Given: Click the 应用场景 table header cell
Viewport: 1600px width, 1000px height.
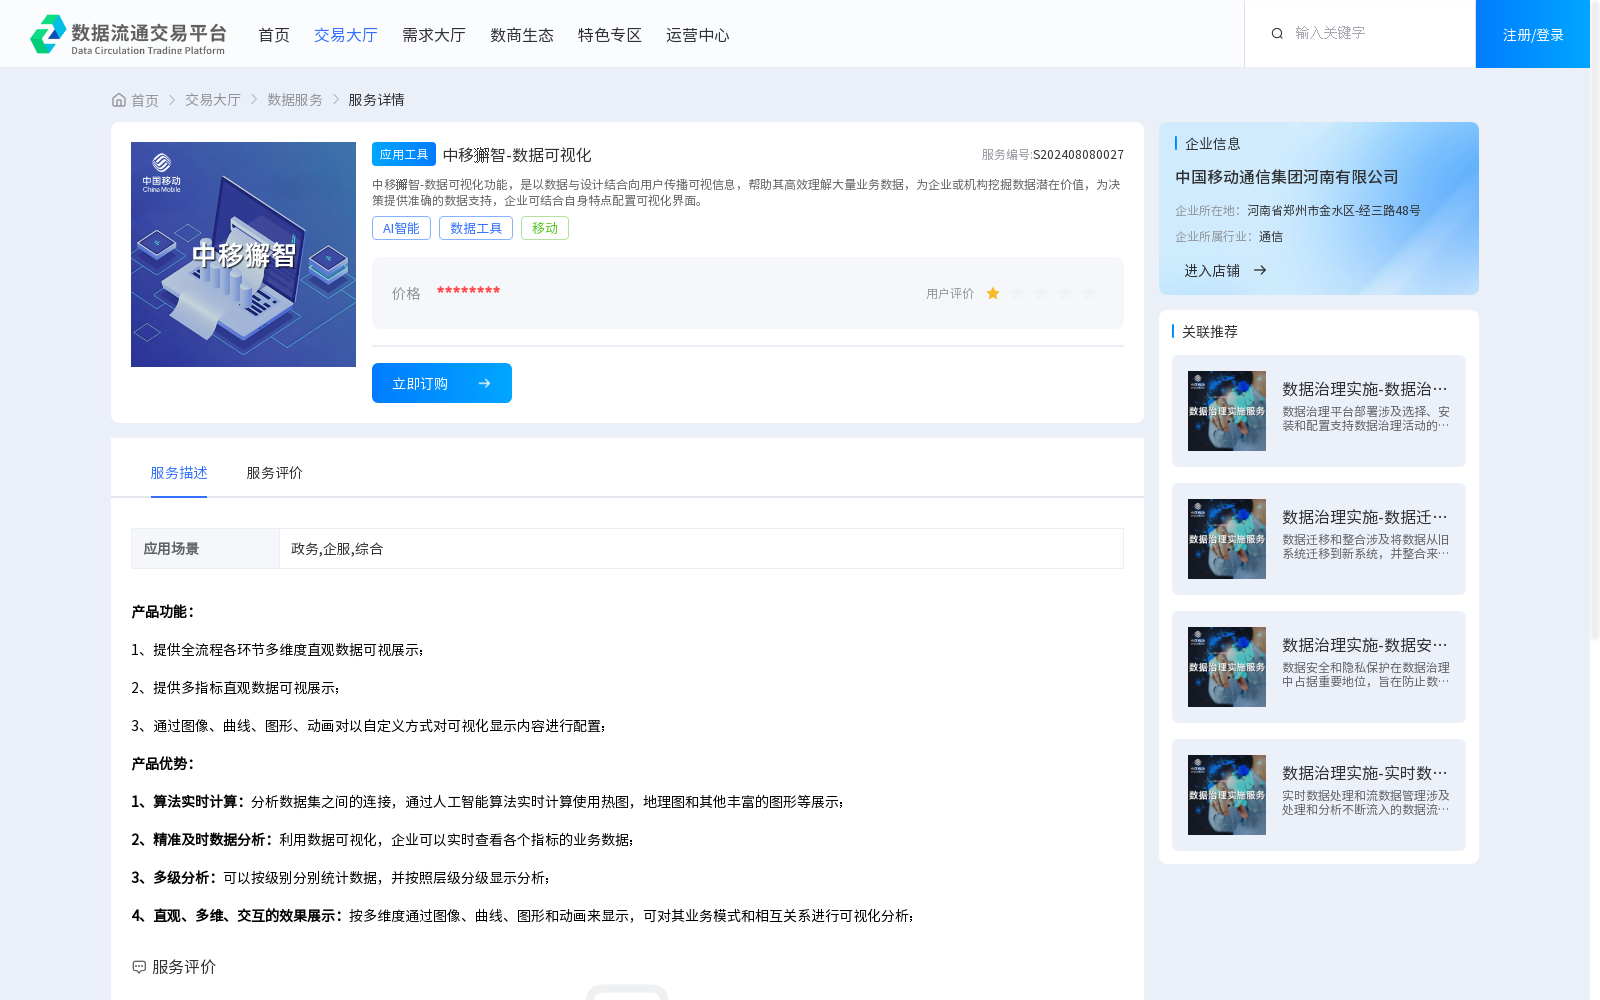Looking at the screenshot, I should tap(205, 548).
